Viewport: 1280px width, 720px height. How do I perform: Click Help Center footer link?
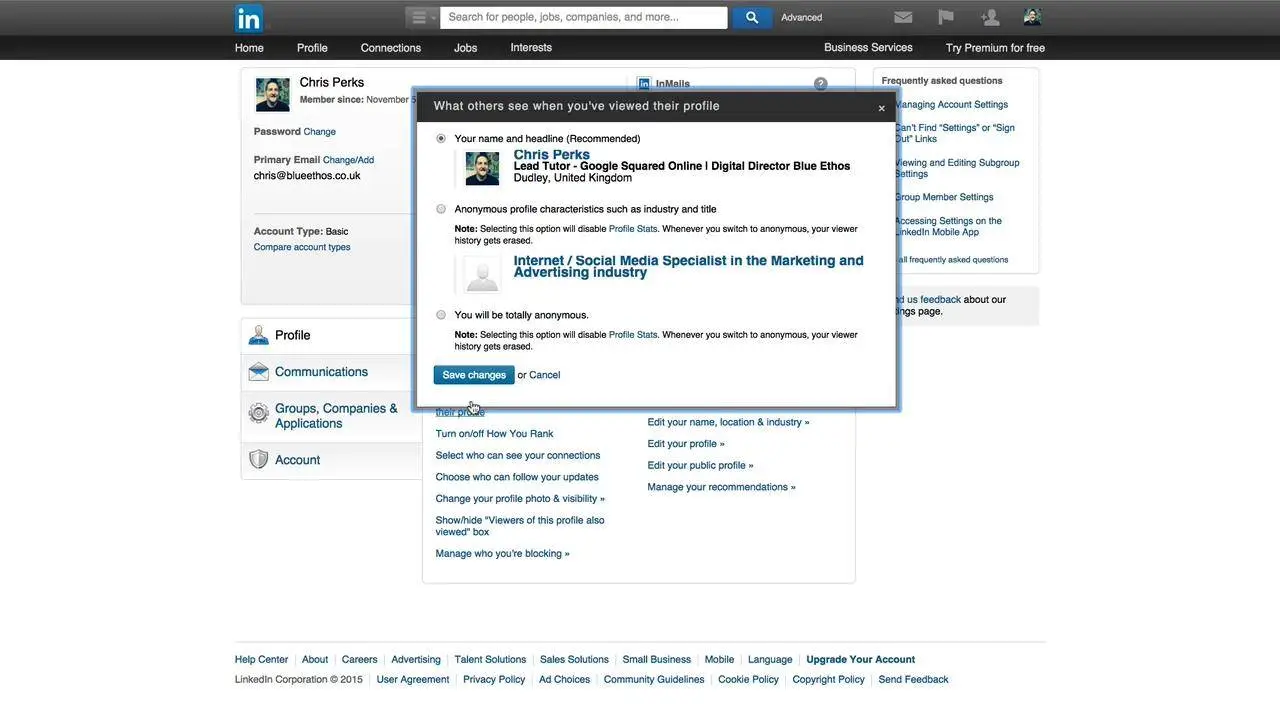tap(261, 660)
